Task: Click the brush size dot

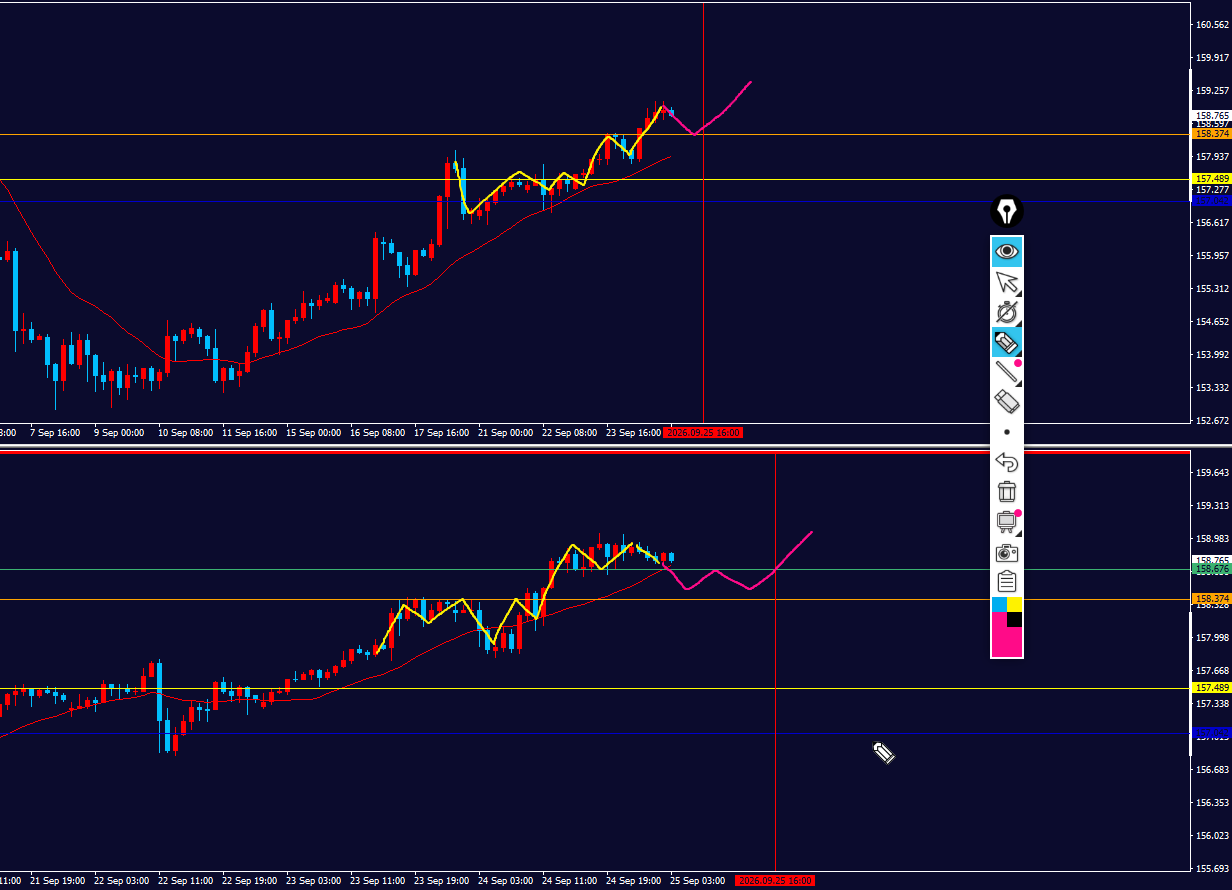Action: [x=1007, y=432]
